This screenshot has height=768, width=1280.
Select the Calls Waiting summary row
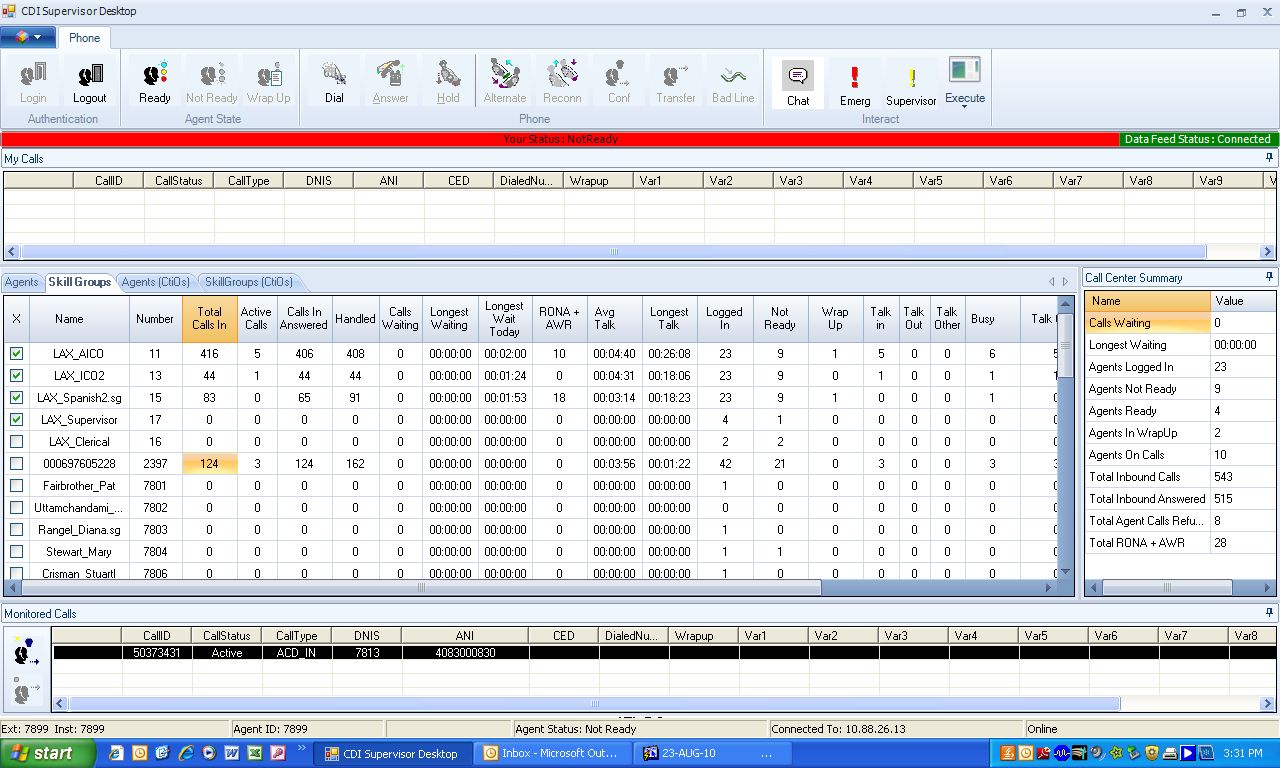tap(1180, 323)
